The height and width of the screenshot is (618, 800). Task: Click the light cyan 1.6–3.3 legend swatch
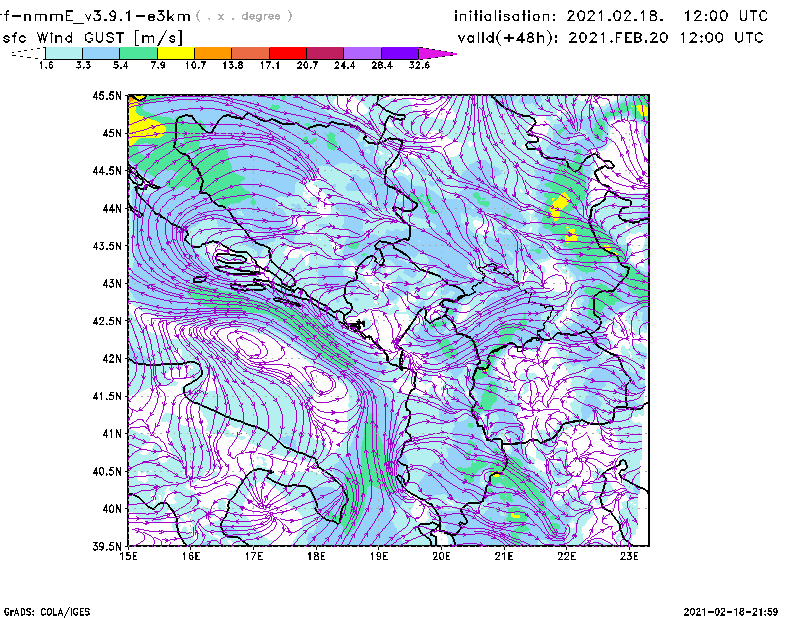click(64, 53)
